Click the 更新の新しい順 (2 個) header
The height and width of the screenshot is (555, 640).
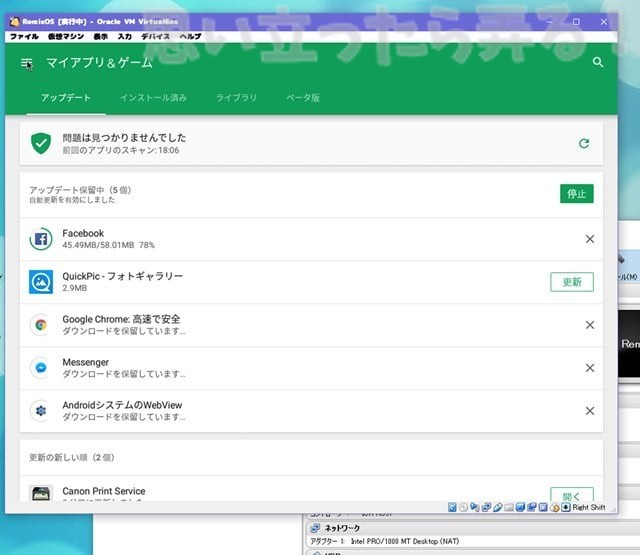(71, 457)
